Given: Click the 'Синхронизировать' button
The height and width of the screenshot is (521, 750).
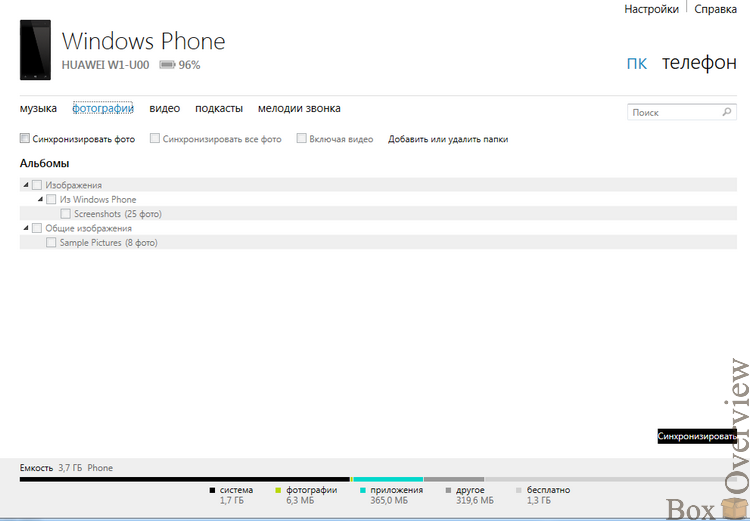Looking at the screenshot, I should 697,436.
